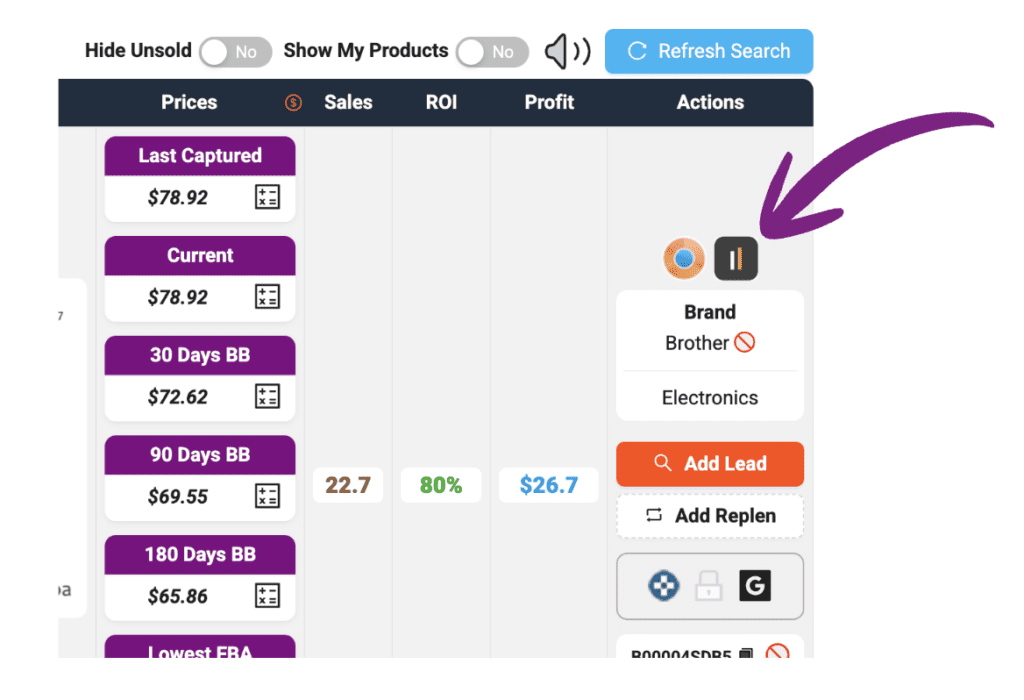Image resolution: width=1024 pixels, height=700 pixels.
Task: Toggle the Show My Products switch
Action: tap(492, 52)
